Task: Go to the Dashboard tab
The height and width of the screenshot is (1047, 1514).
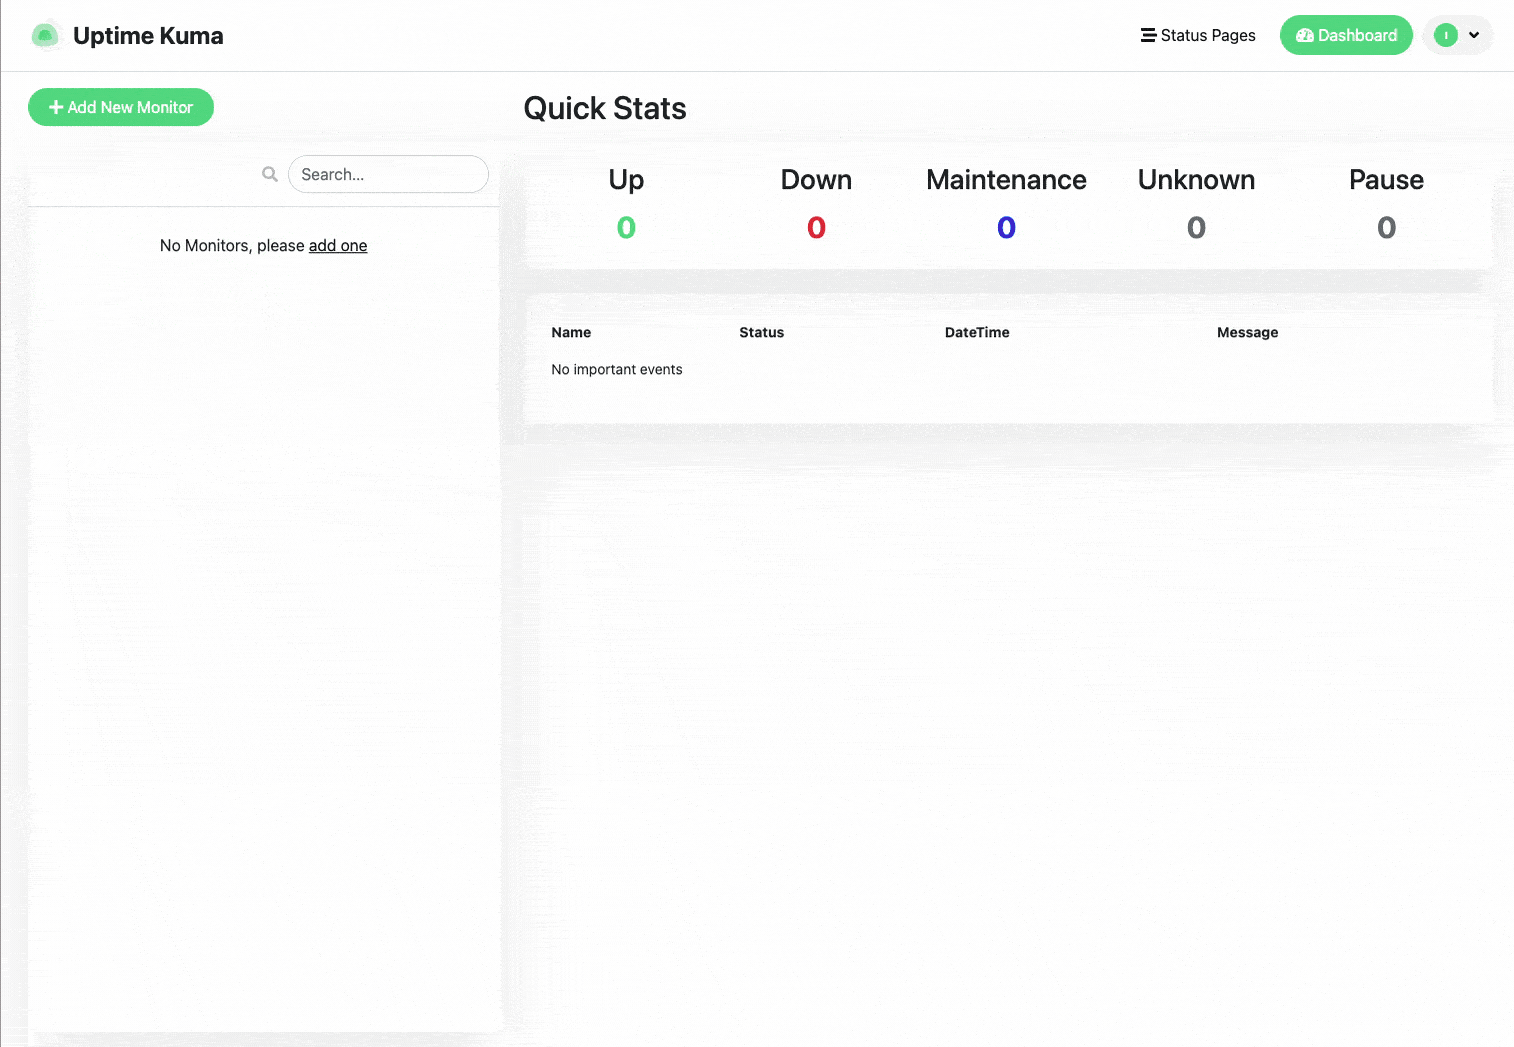Action: [1346, 35]
